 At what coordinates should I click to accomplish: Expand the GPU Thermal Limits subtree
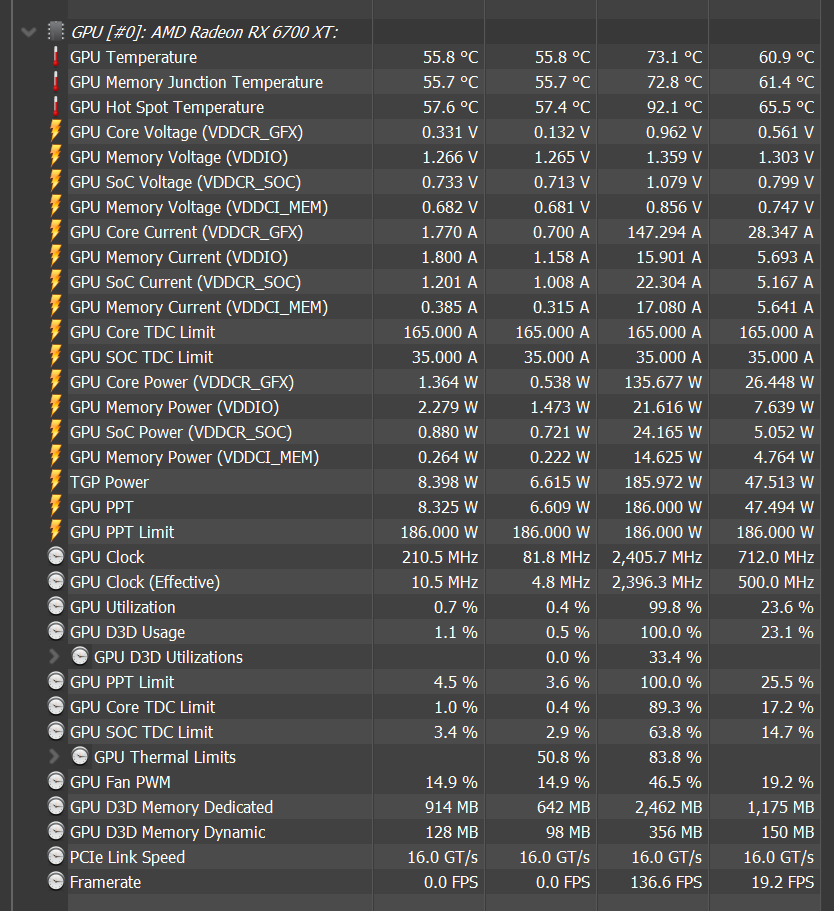(x=55, y=756)
